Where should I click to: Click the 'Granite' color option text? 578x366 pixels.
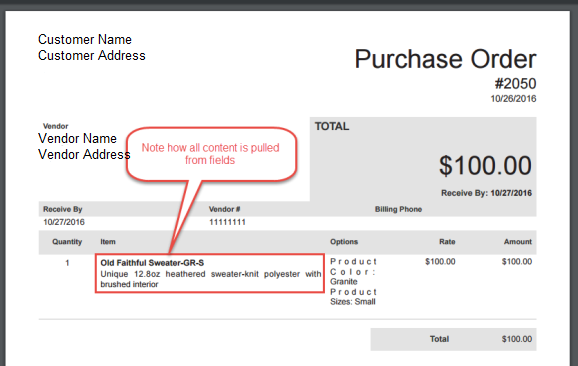[344, 282]
